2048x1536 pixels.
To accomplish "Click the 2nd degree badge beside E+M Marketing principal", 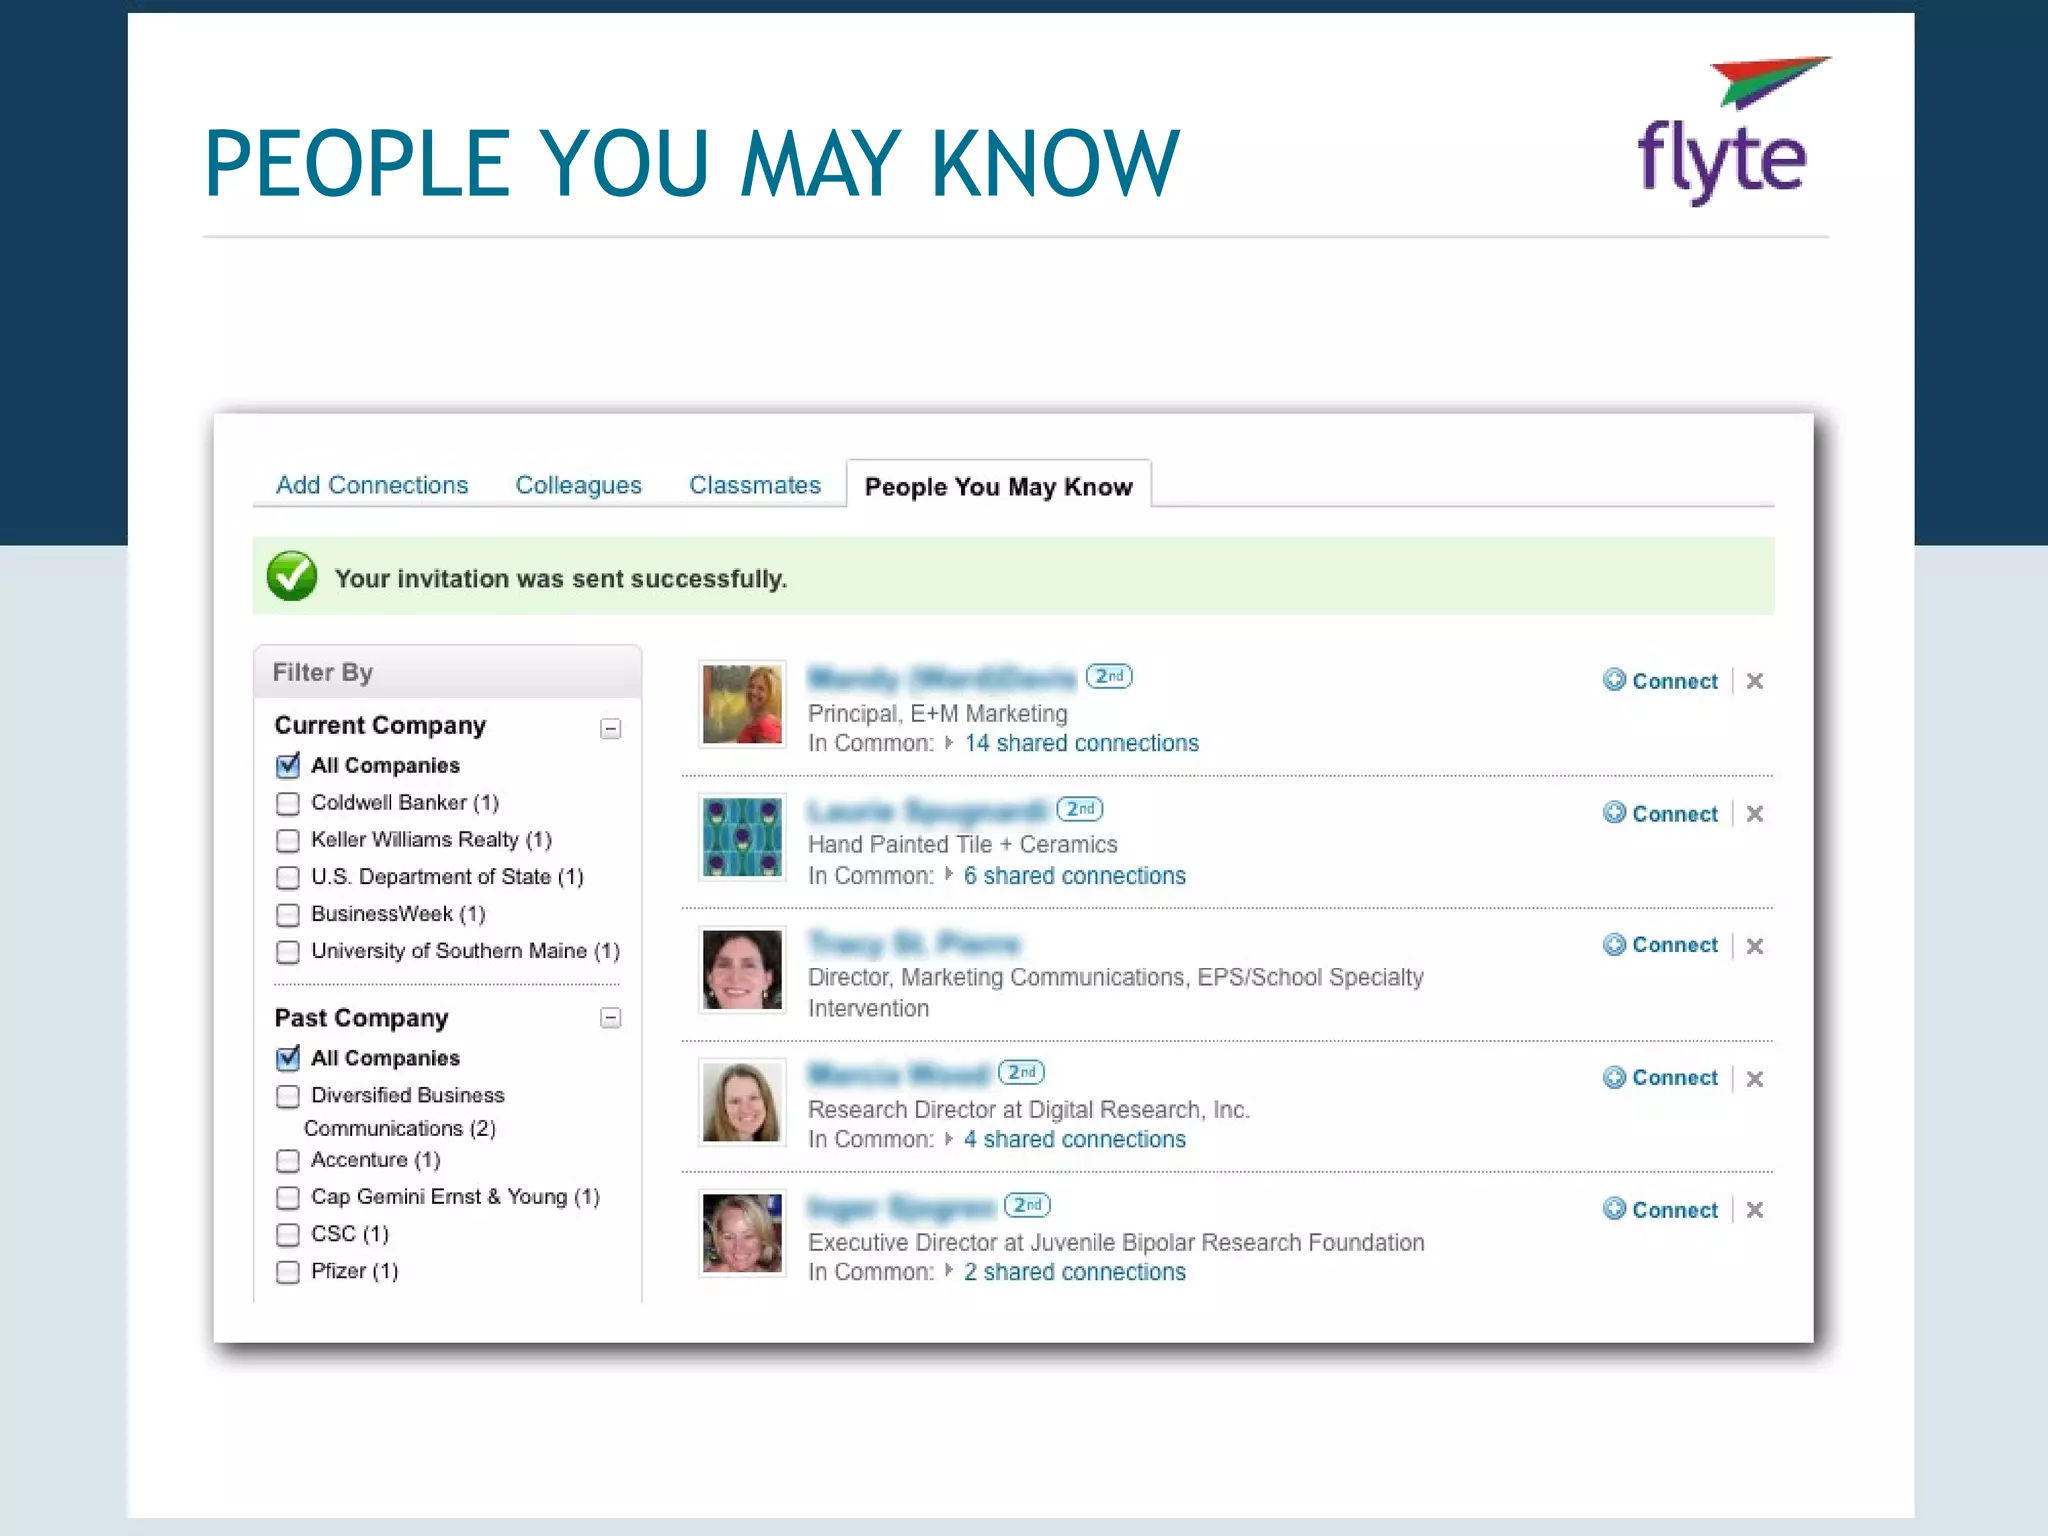I will 1108,676.
